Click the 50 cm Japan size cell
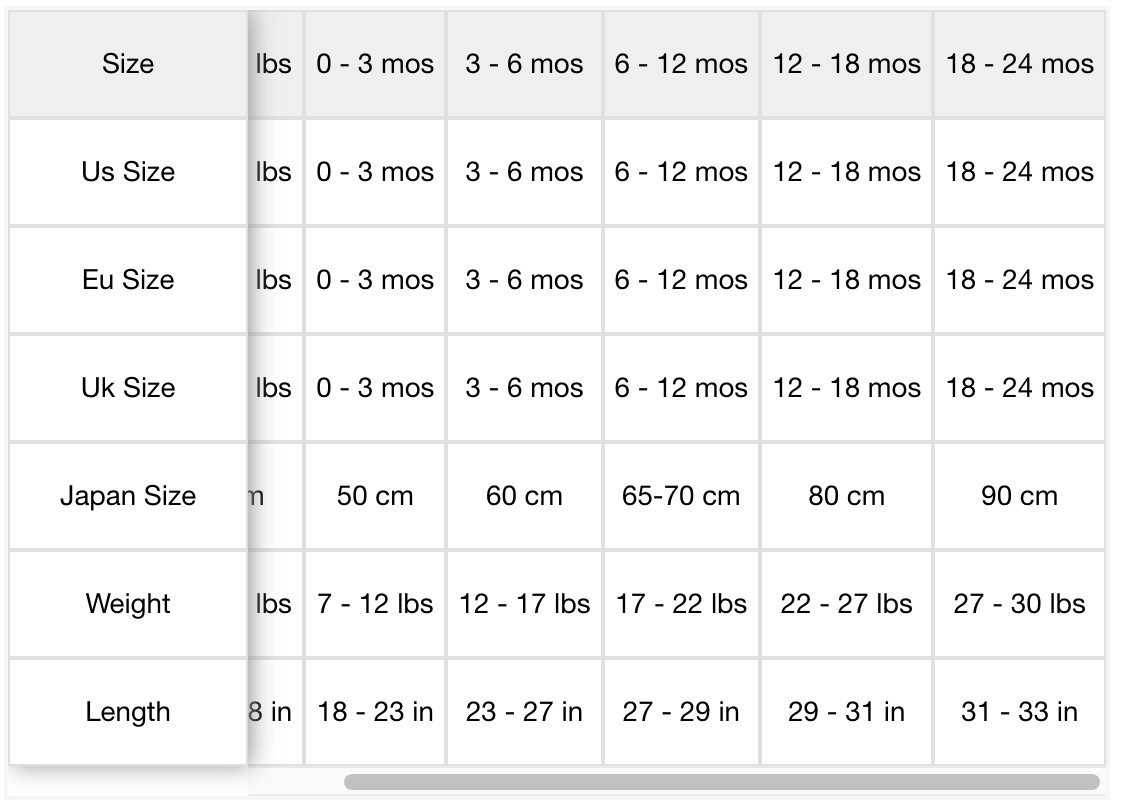Viewport: 1124px width, 808px height. [375, 496]
